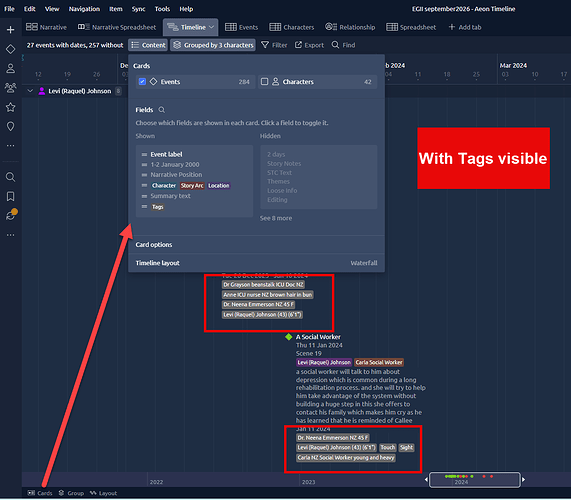Collapse the Levi (Raquel) Johnson group
This screenshot has width=571, height=500.
click(30, 91)
